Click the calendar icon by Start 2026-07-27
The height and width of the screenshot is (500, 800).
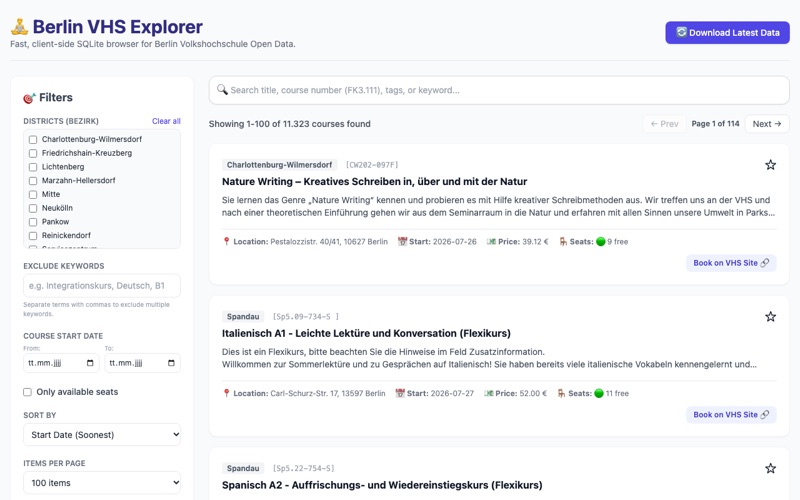[400, 393]
